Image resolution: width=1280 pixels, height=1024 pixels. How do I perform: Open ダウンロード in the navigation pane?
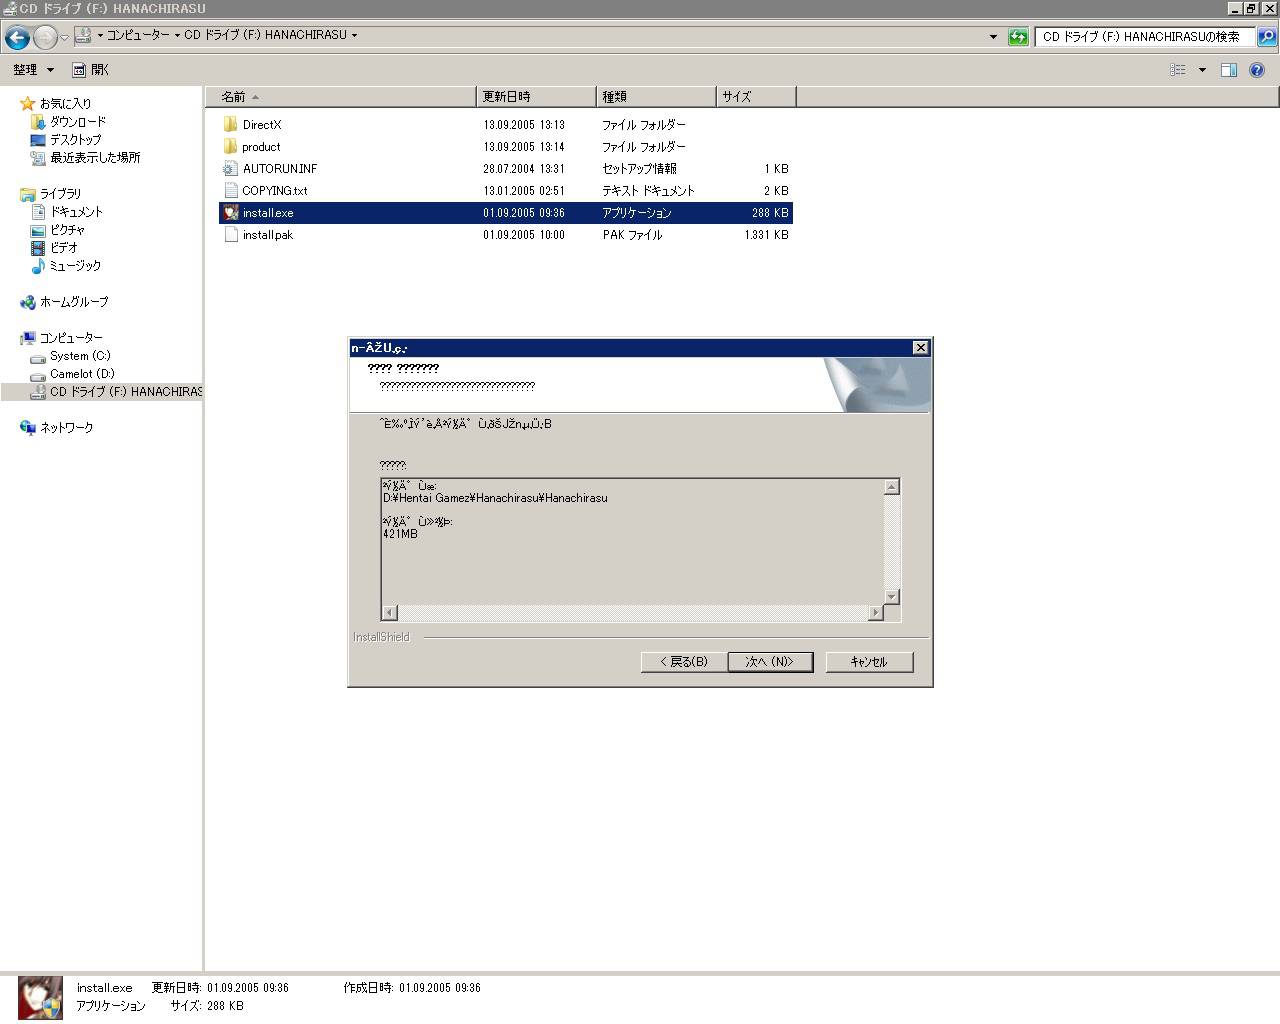[78, 122]
